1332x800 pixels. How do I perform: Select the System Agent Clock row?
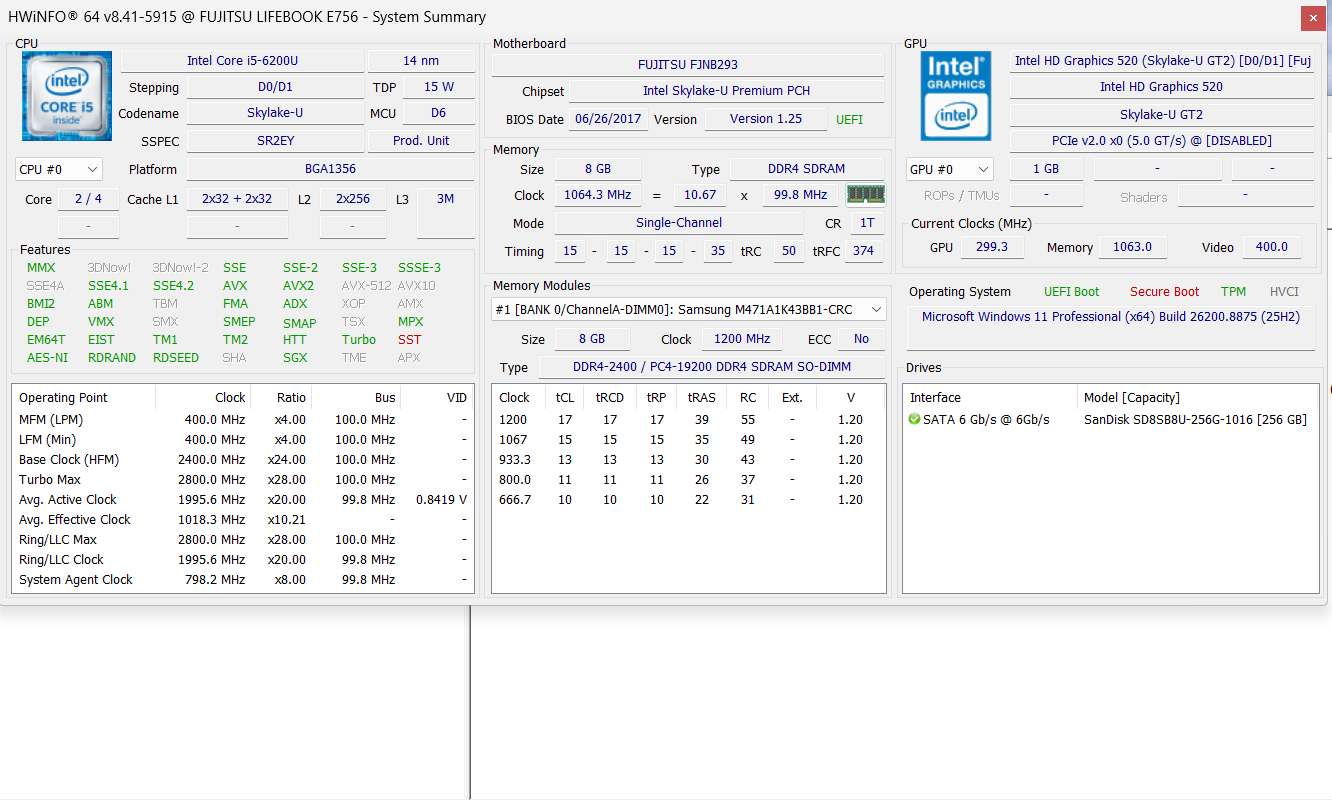242,580
